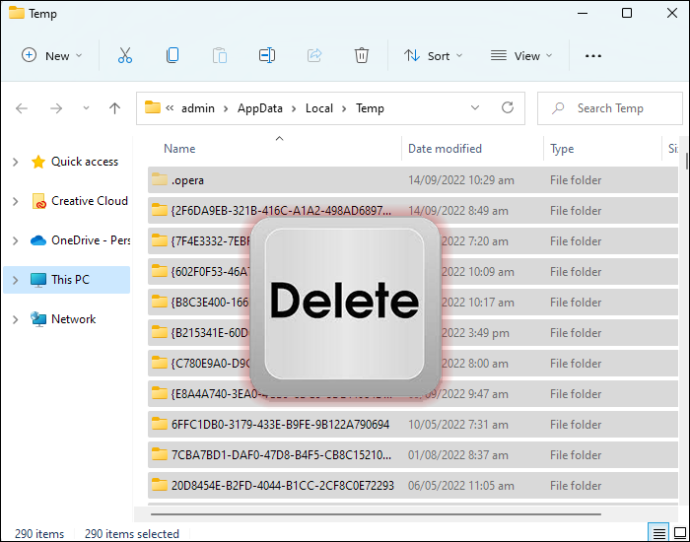
Task: Click the Rename icon in toolbar
Action: tap(267, 55)
